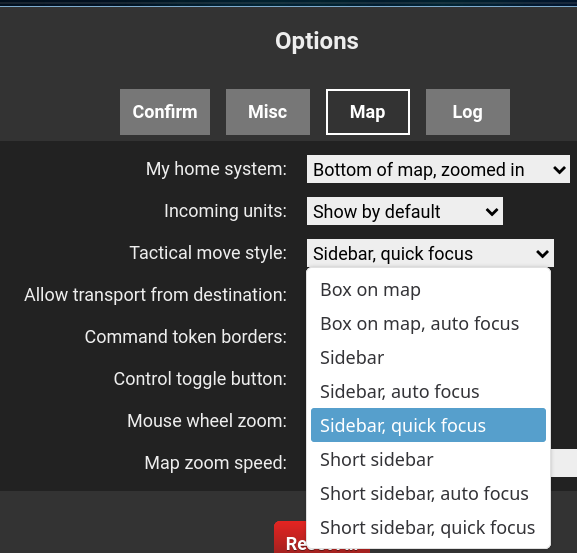Click the Control toggle button label
Screen dimensions: 577x553
tap(200, 379)
